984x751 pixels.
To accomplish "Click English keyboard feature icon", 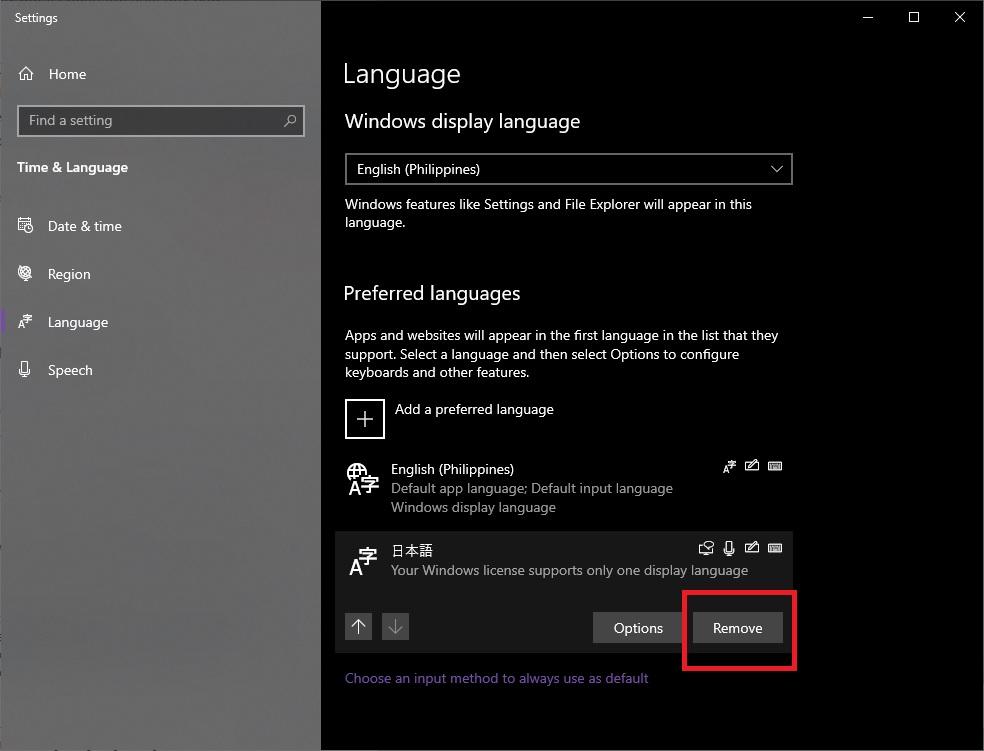I will (775, 466).
